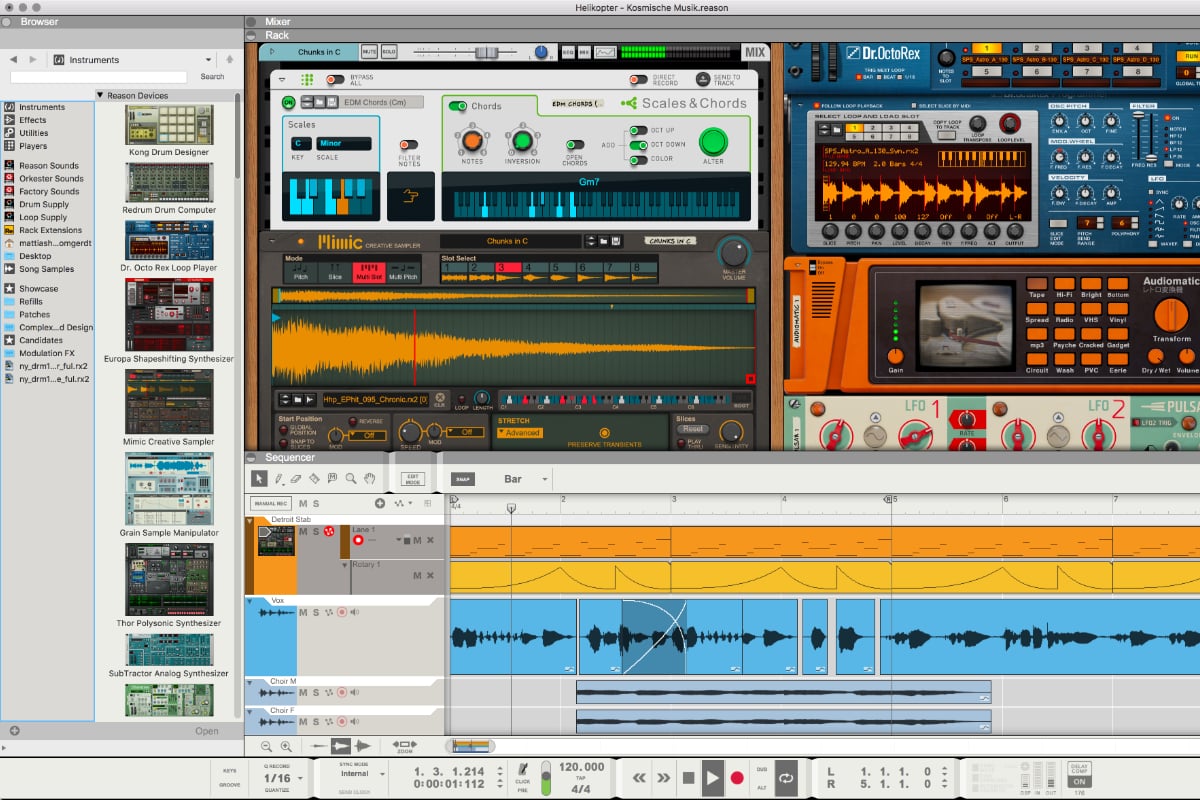Toggle the Chords section switch
The width and height of the screenshot is (1200, 800).
point(458,106)
